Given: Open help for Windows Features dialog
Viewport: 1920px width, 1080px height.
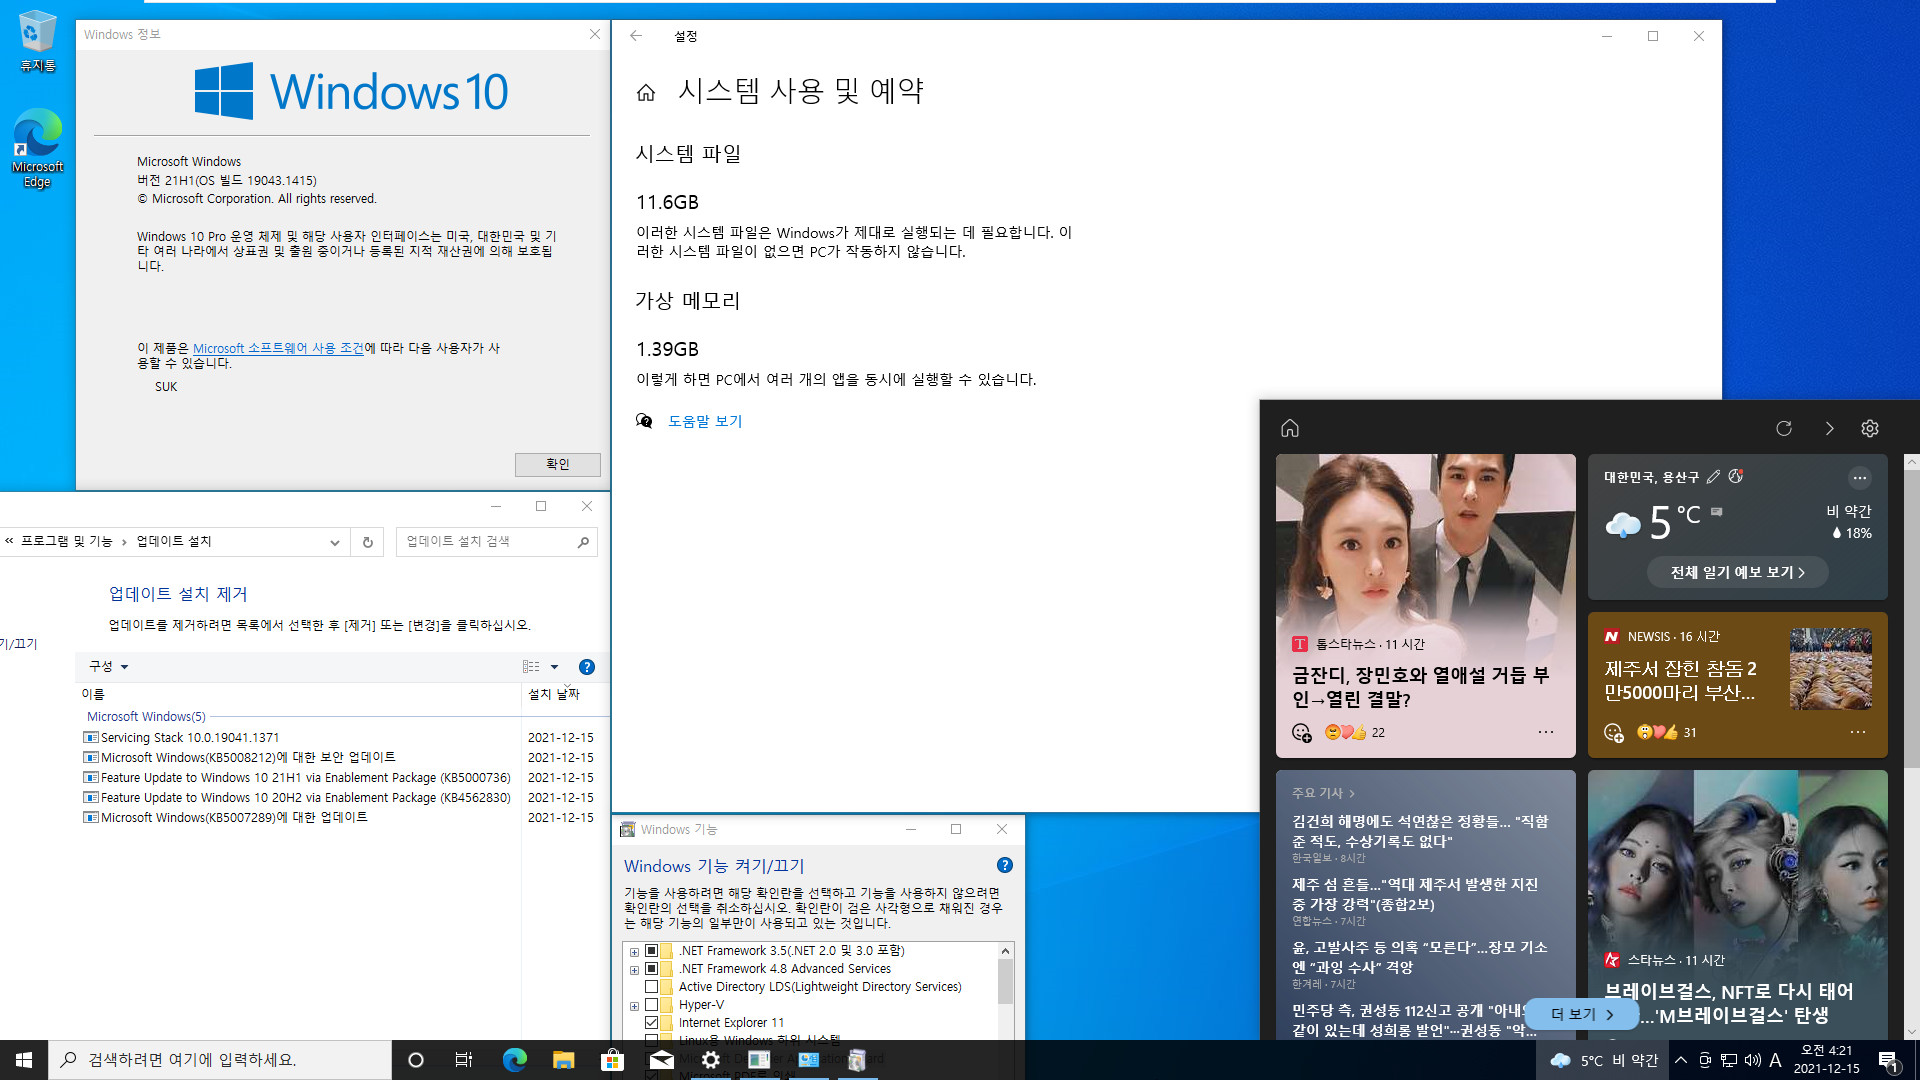Looking at the screenshot, I should click(x=1005, y=865).
